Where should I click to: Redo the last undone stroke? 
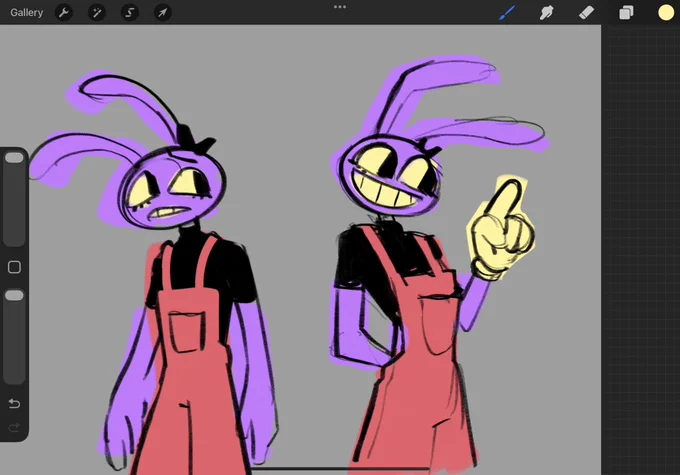point(14,428)
